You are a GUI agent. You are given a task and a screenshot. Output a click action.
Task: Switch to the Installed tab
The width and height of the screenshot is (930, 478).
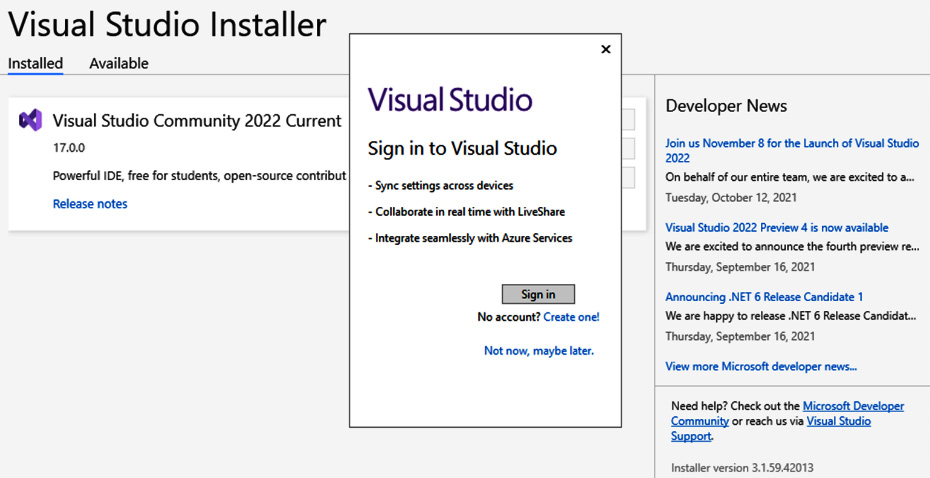[x=35, y=63]
